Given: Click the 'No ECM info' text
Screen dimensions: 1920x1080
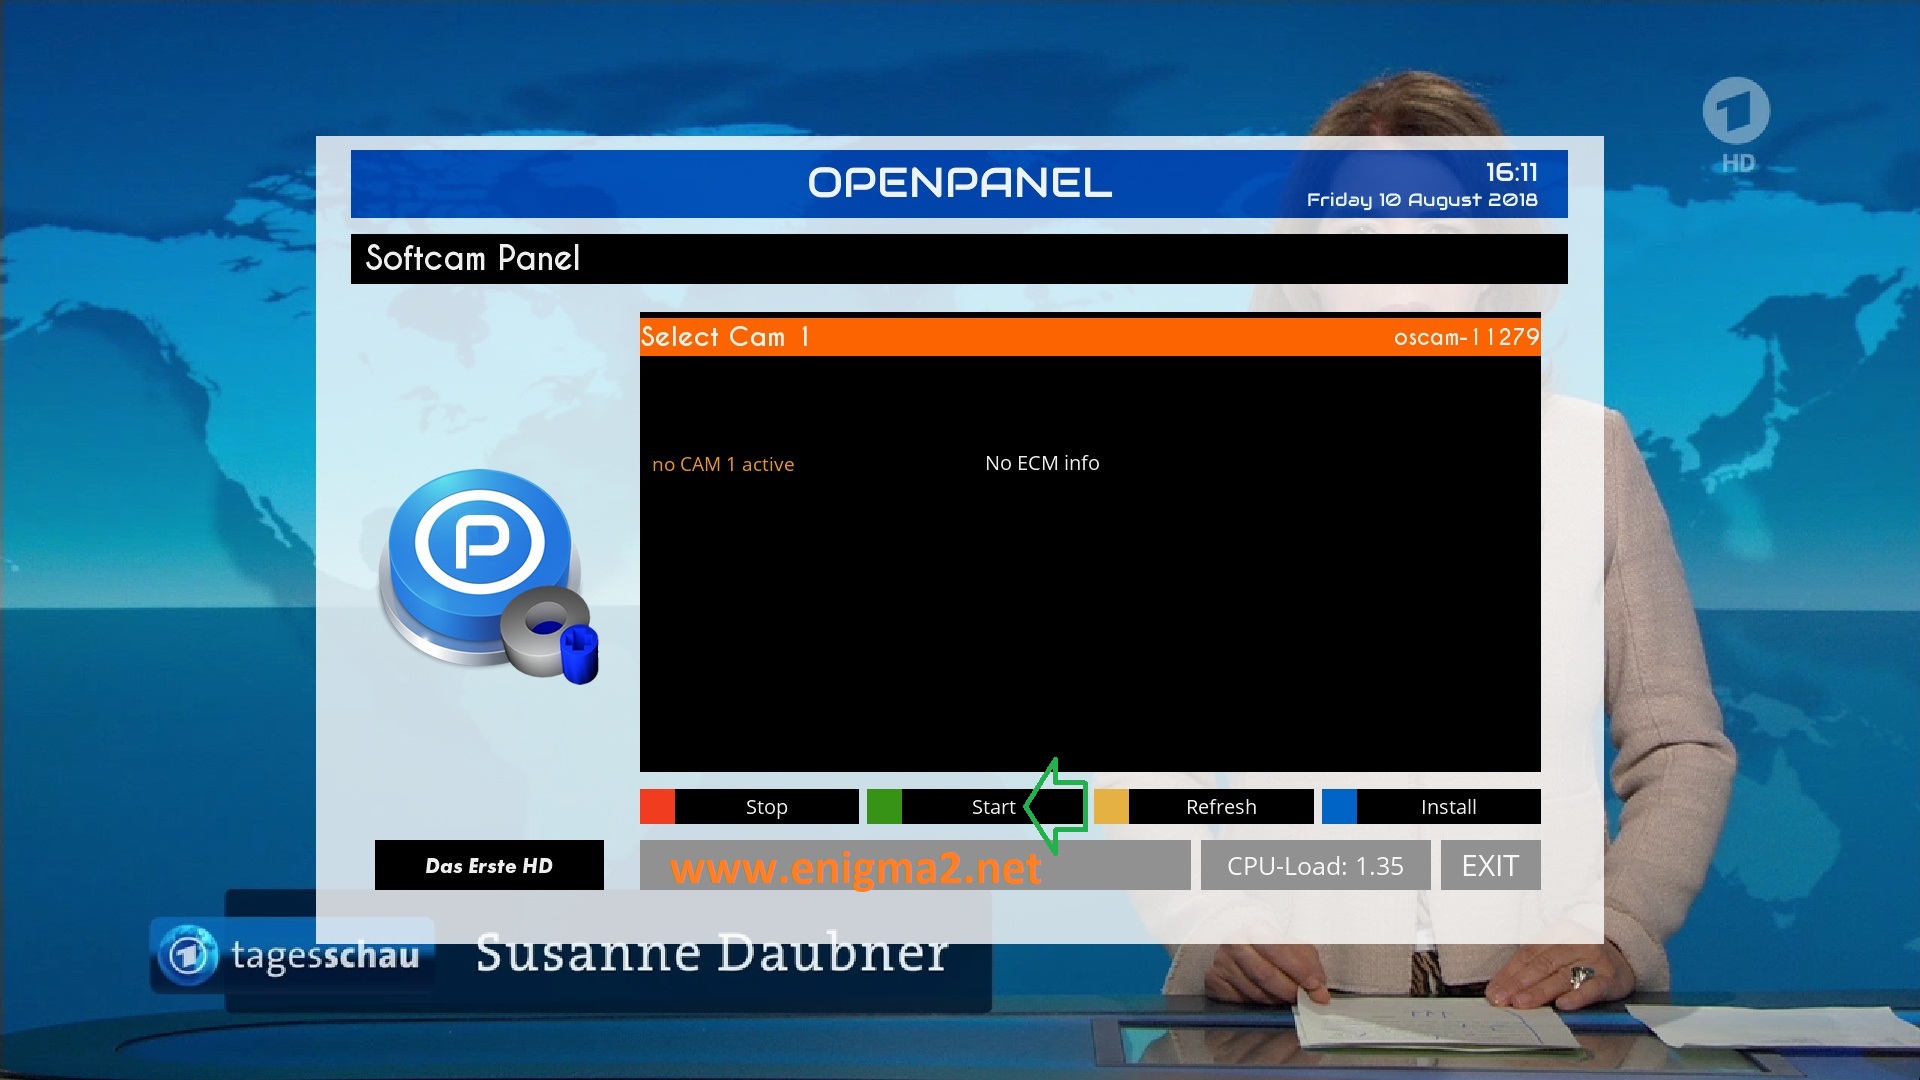Looking at the screenshot, I should coord(1042,463).
